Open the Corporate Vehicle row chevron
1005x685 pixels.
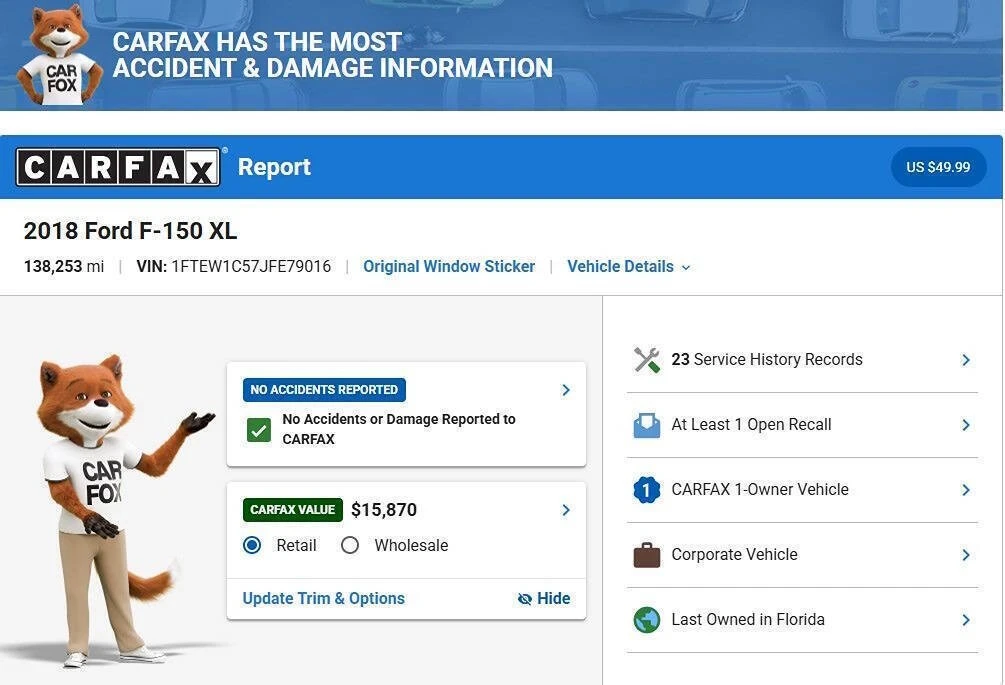966,555
